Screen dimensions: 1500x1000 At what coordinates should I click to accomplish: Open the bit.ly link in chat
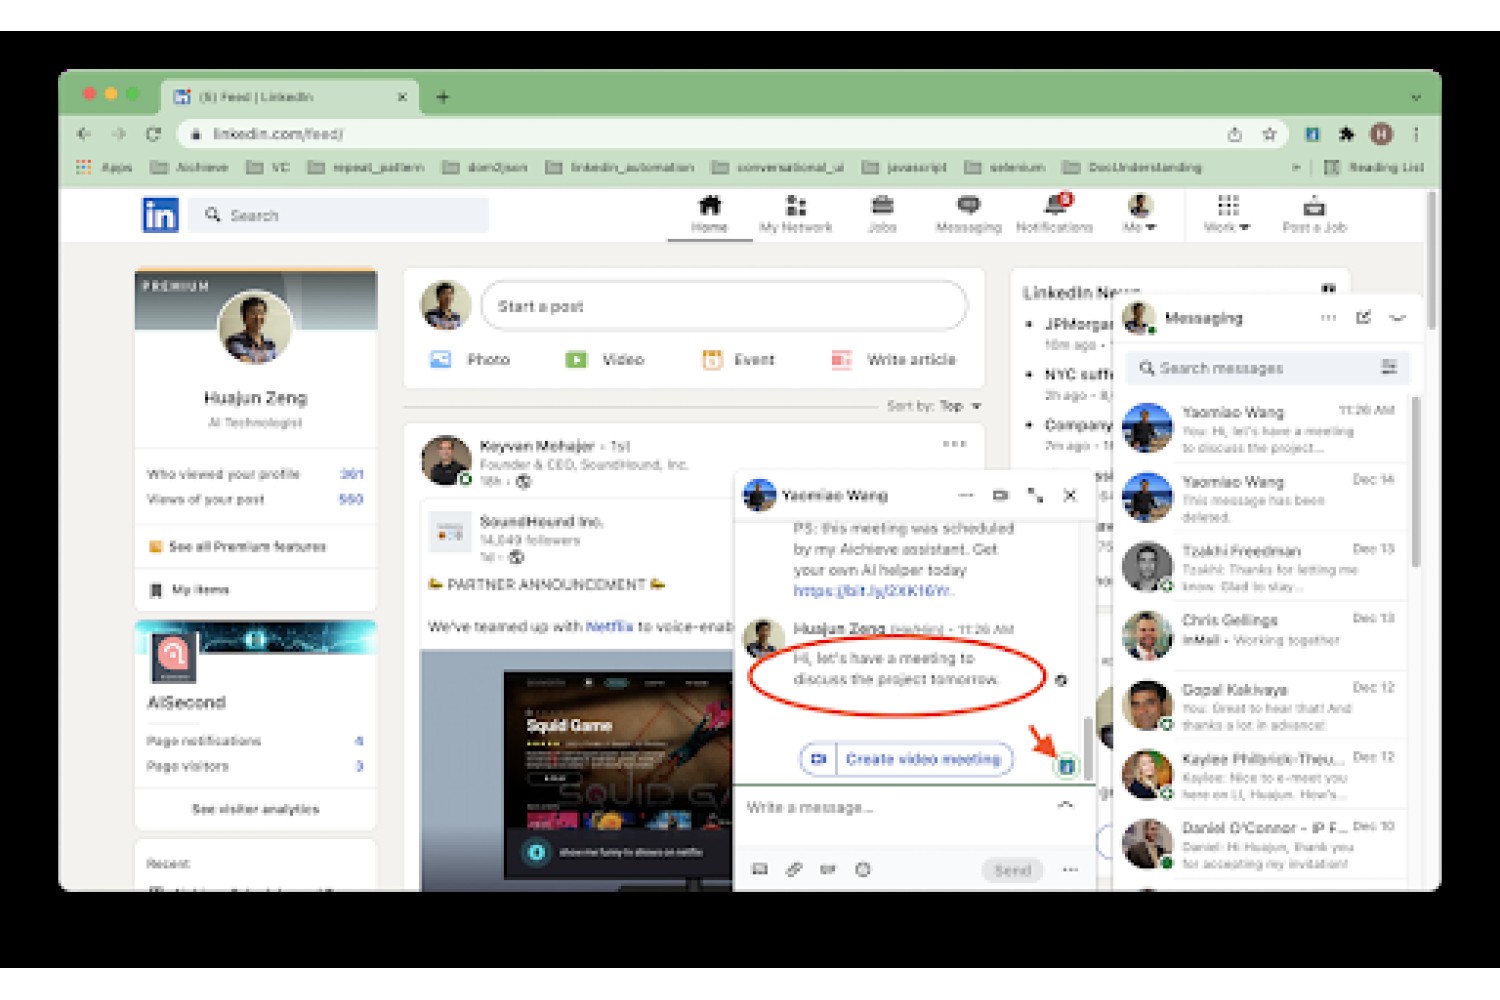pos(873,591)
